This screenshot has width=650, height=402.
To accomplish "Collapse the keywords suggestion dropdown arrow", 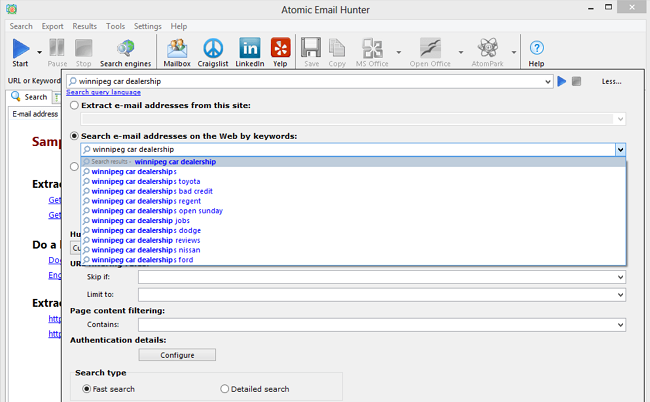I will 620,149.
